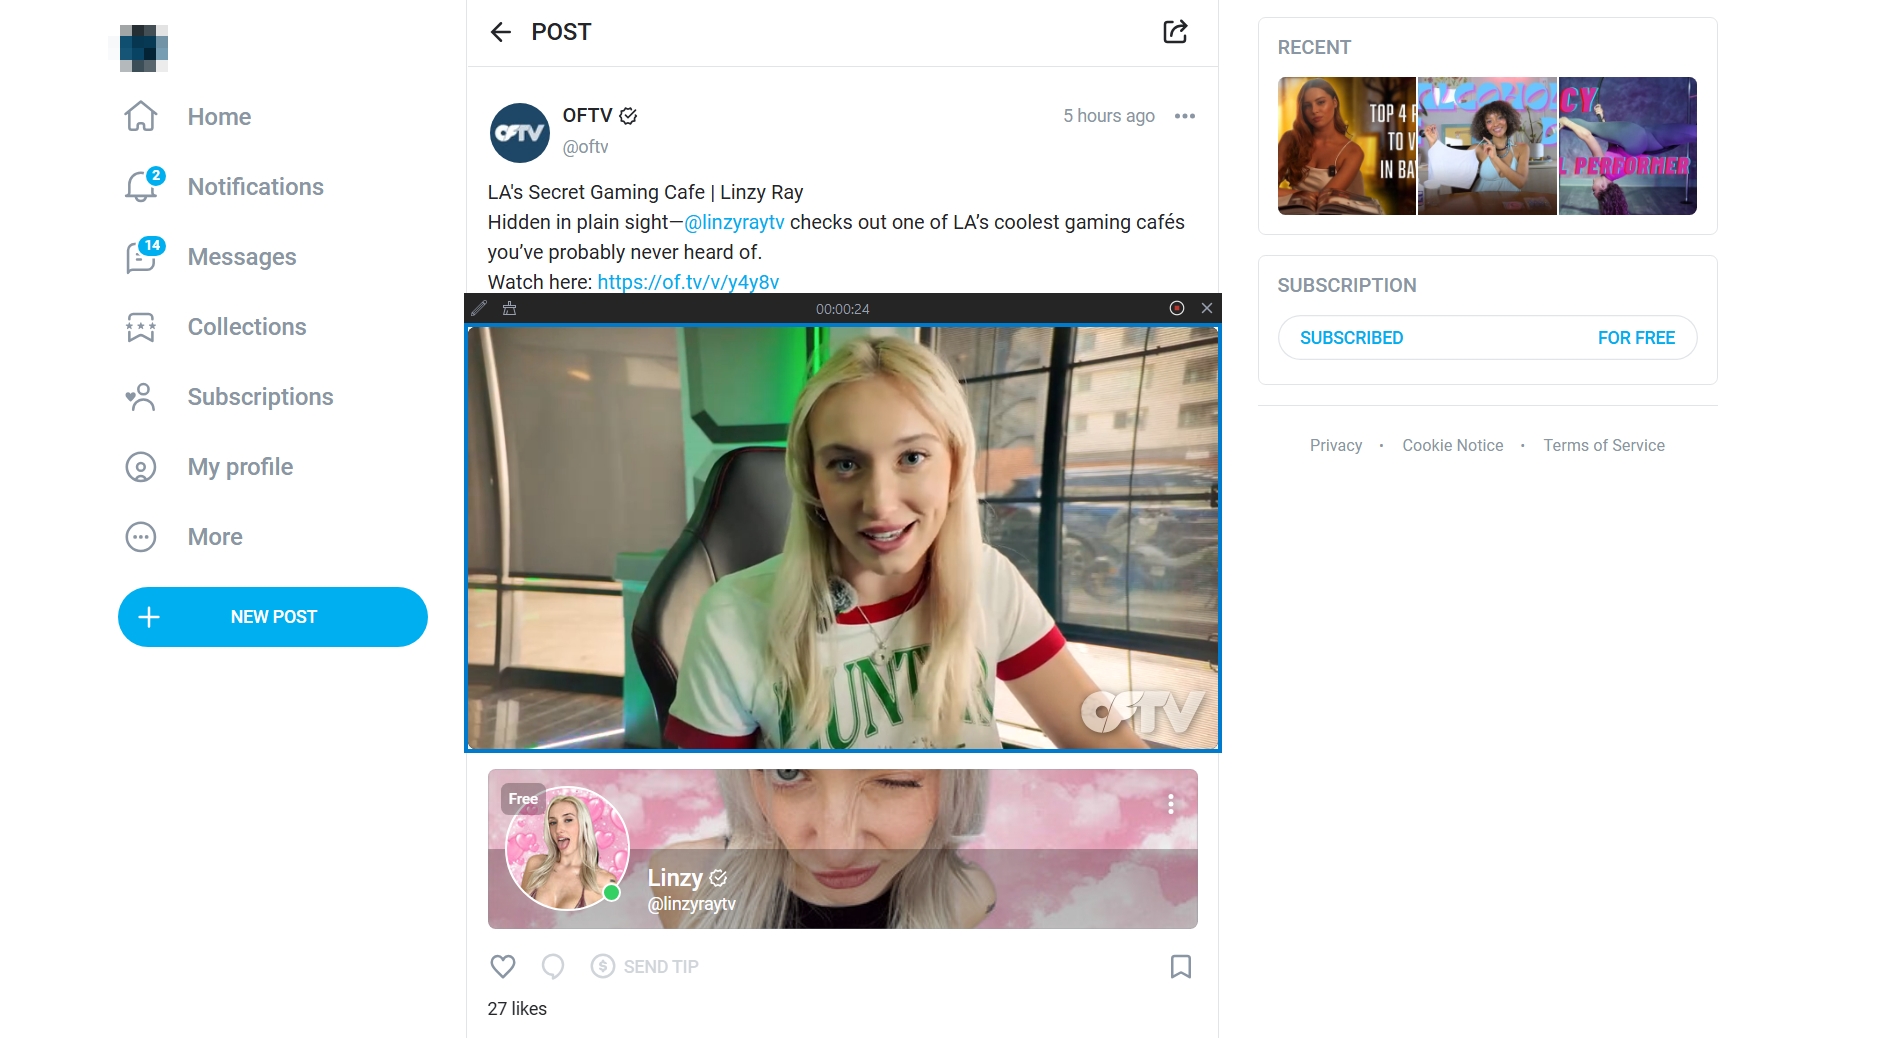Click SEND TIP on the post
The height and width of the screenshot is (1038, 1877).
(x=645, y=966)
